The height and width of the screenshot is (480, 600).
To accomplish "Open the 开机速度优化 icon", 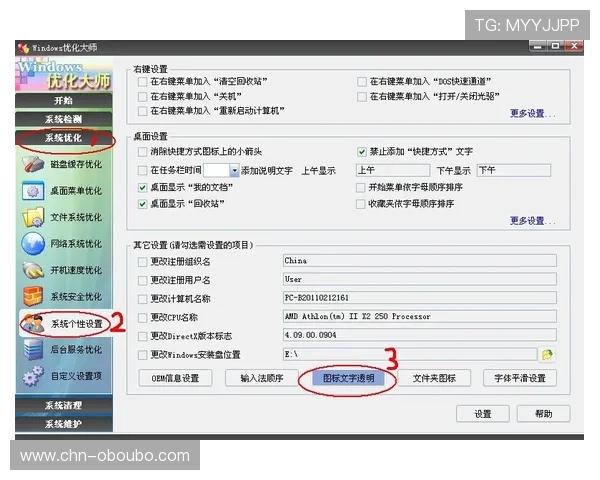I will tap(33, 270).
